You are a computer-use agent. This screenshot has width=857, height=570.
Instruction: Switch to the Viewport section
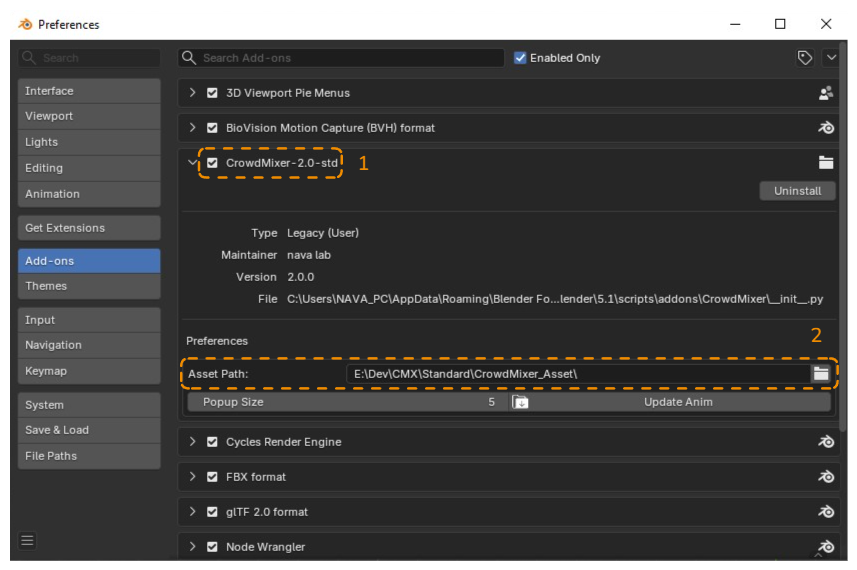coord(89,116)
